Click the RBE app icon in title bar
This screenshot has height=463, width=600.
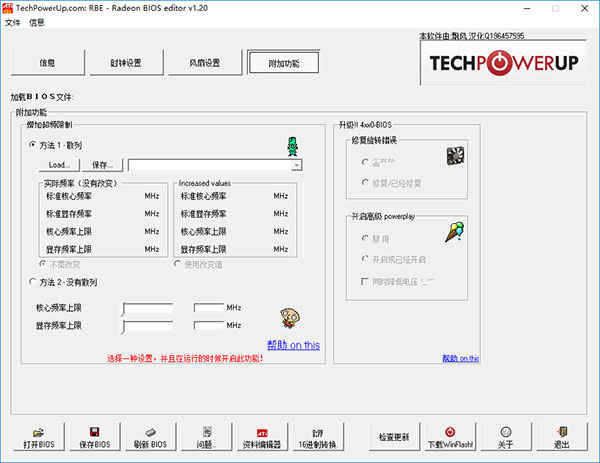point(7,8)
